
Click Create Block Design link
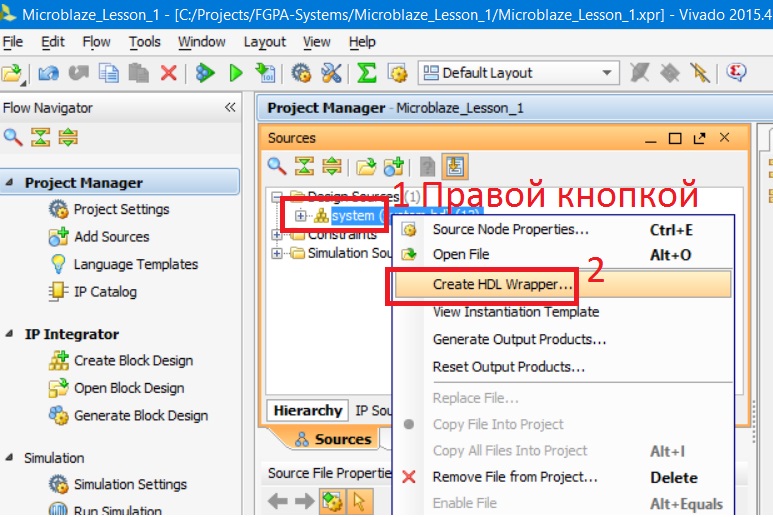(133, 361)
